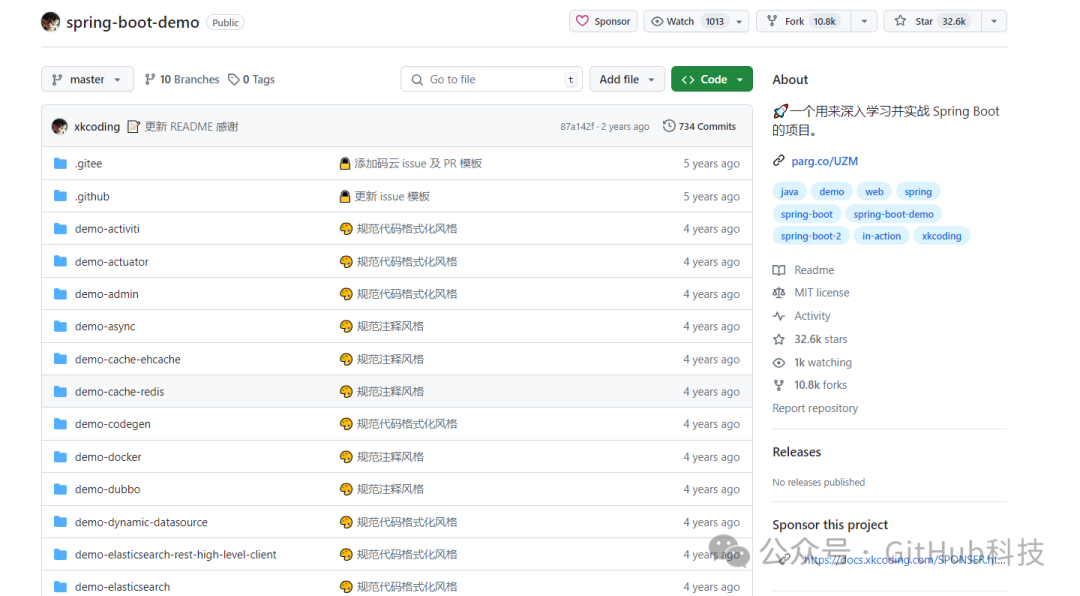Viewport: 1080px width, 596px height.
Task: Open the green Code dropdown button
Action: click(712, 79)
